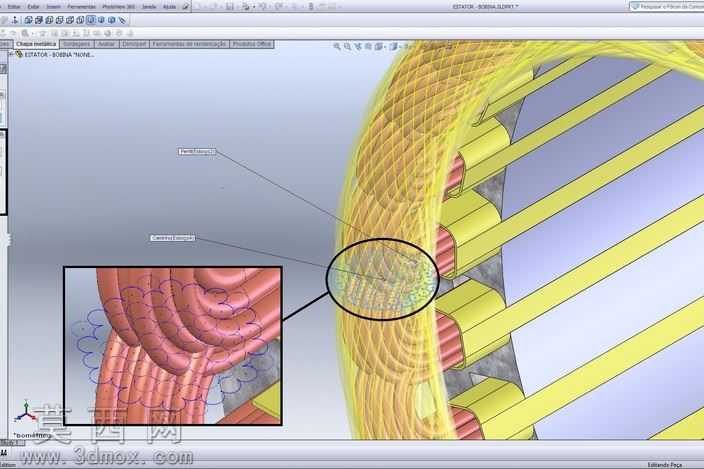This screenshot has width=704, height=469.
Task: Switch to the Avaliar tab
Action: [106, 44]
